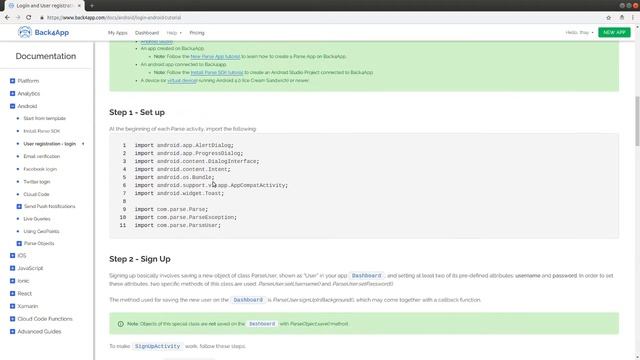This screenshot has width=640, height=360.
Task: Open Install Parse SDK page
Action: click(x=42, y=131)
